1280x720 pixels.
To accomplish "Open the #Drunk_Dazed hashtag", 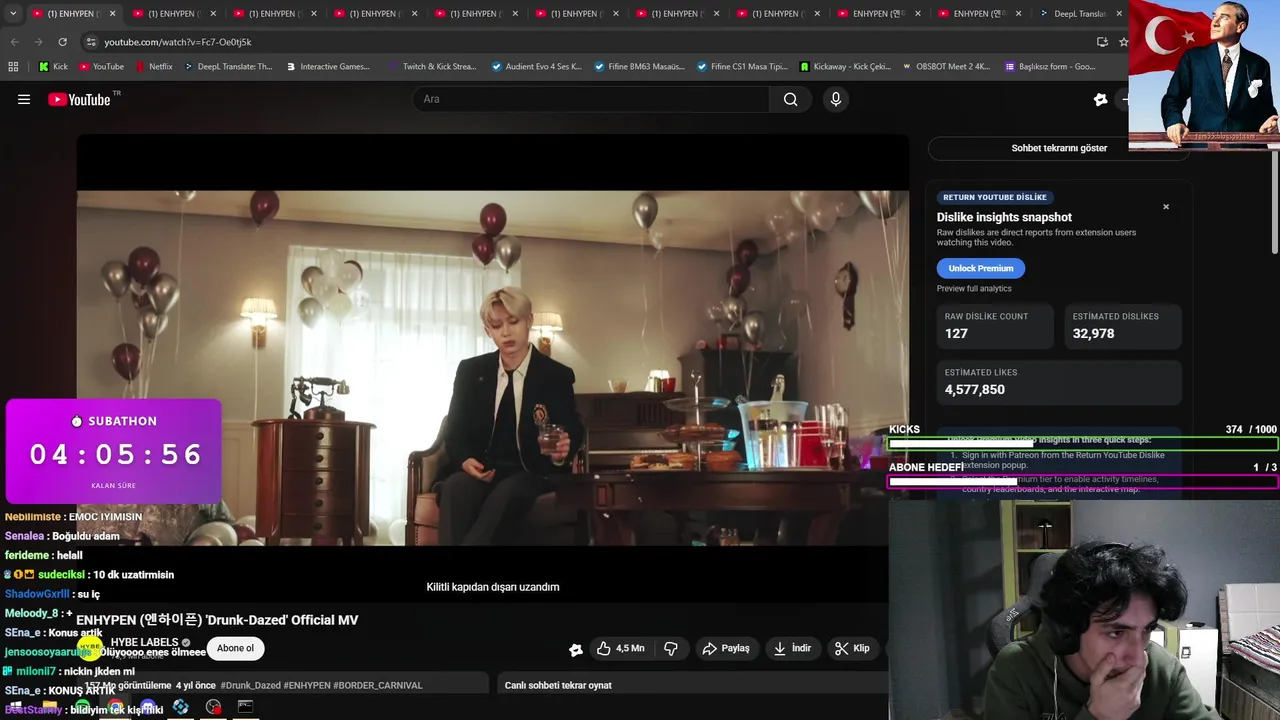I will click(x=250, y=685).
